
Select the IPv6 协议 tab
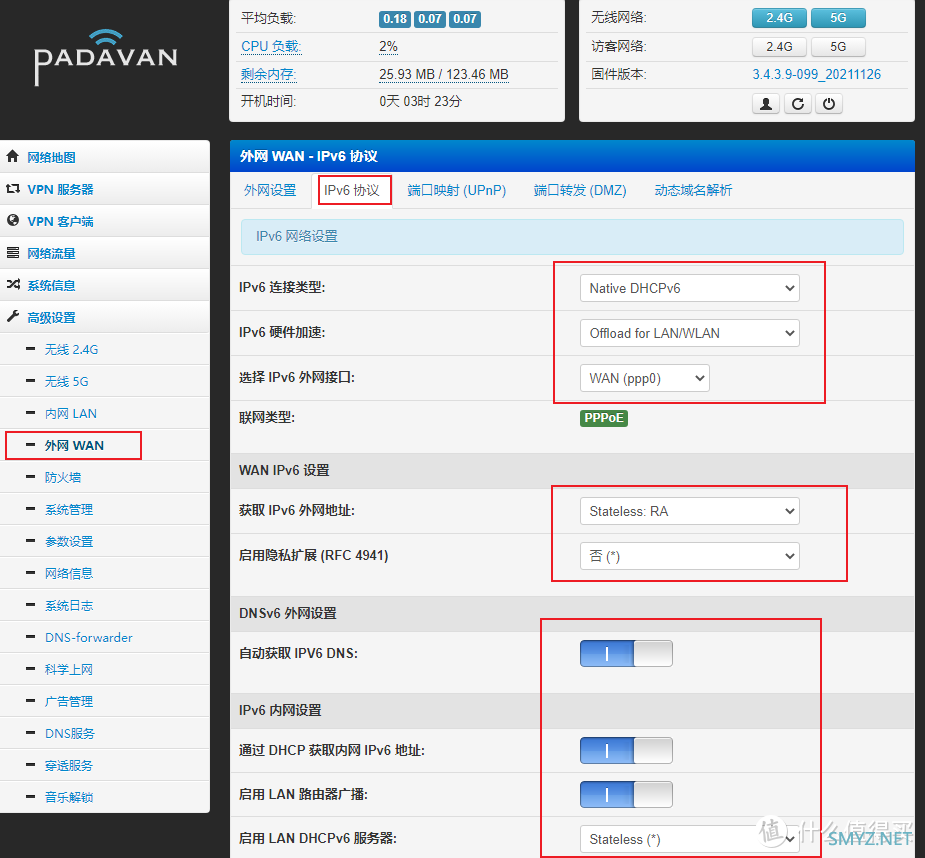point(352,190)
